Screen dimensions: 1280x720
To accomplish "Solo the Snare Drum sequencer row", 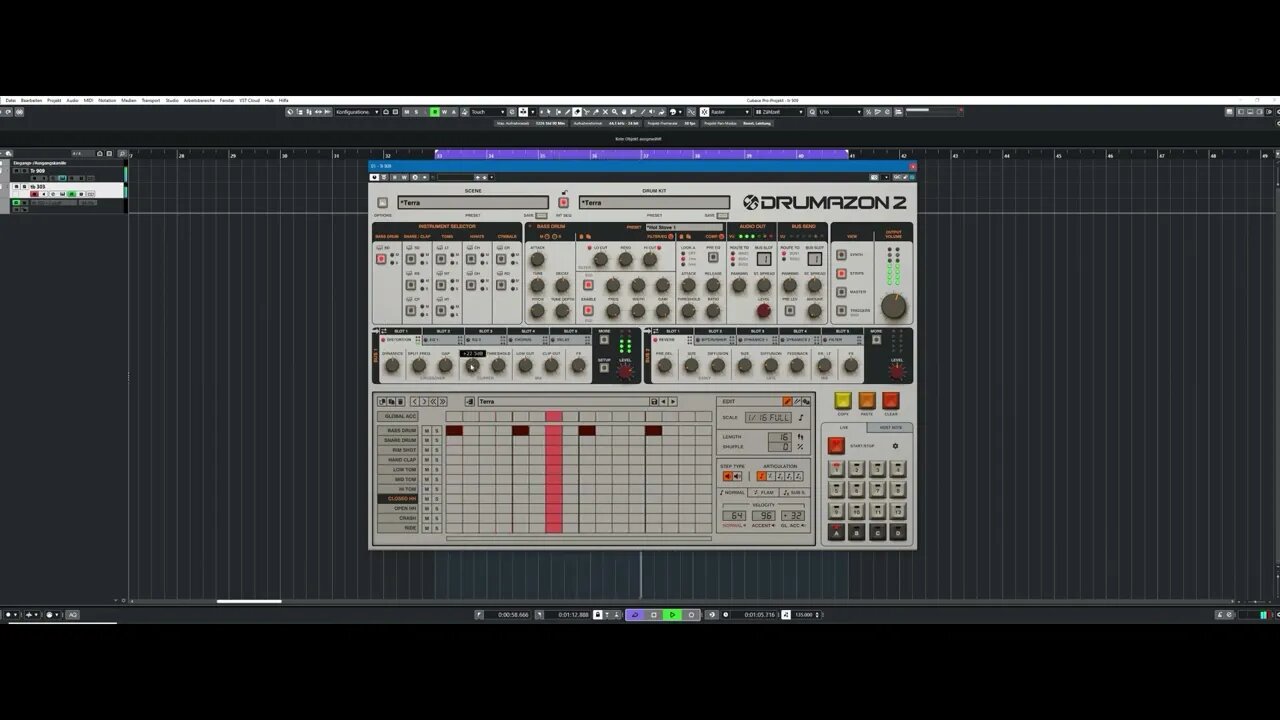I will [x=437, y=441].
